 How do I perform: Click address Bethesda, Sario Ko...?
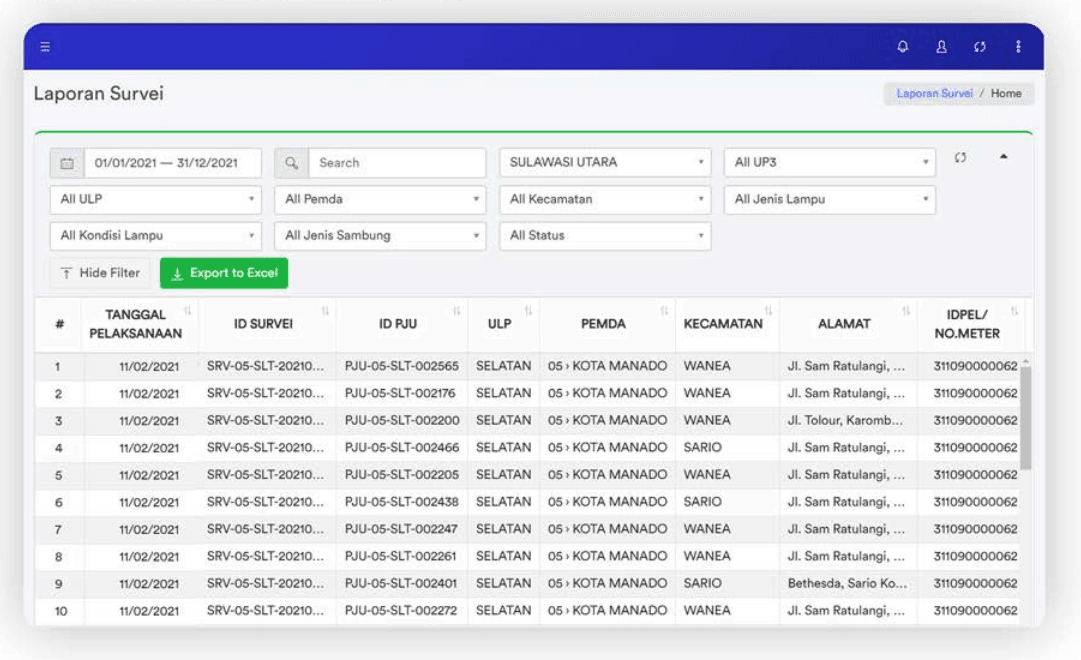point(847,583)
